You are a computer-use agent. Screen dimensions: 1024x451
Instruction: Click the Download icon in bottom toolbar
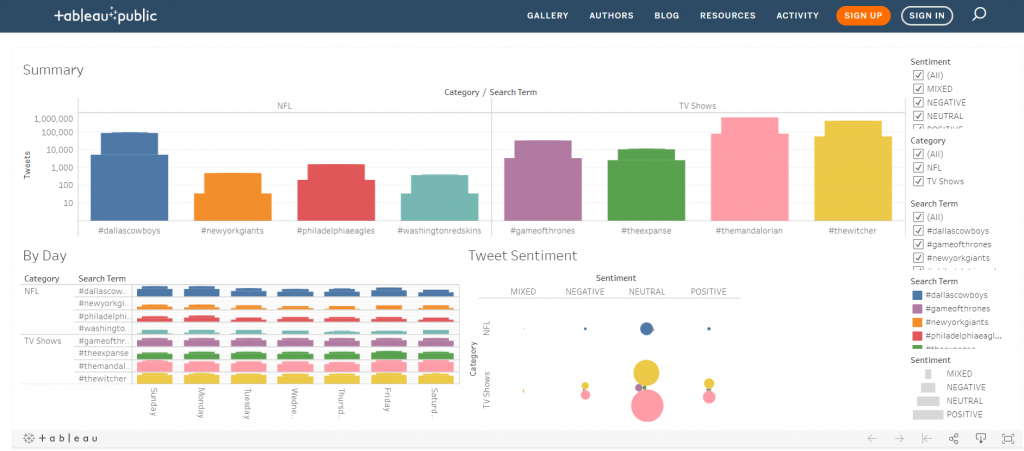pos(981,438)
